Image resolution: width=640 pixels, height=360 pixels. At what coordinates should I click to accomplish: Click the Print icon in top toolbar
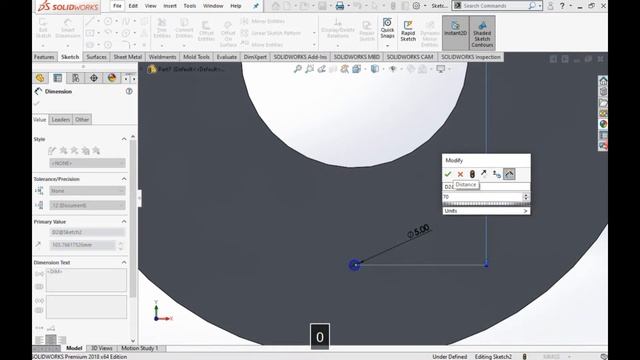pos(340,6)
